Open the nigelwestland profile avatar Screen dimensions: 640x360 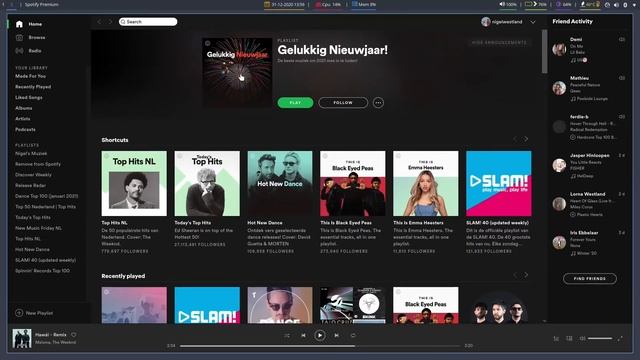486,22
